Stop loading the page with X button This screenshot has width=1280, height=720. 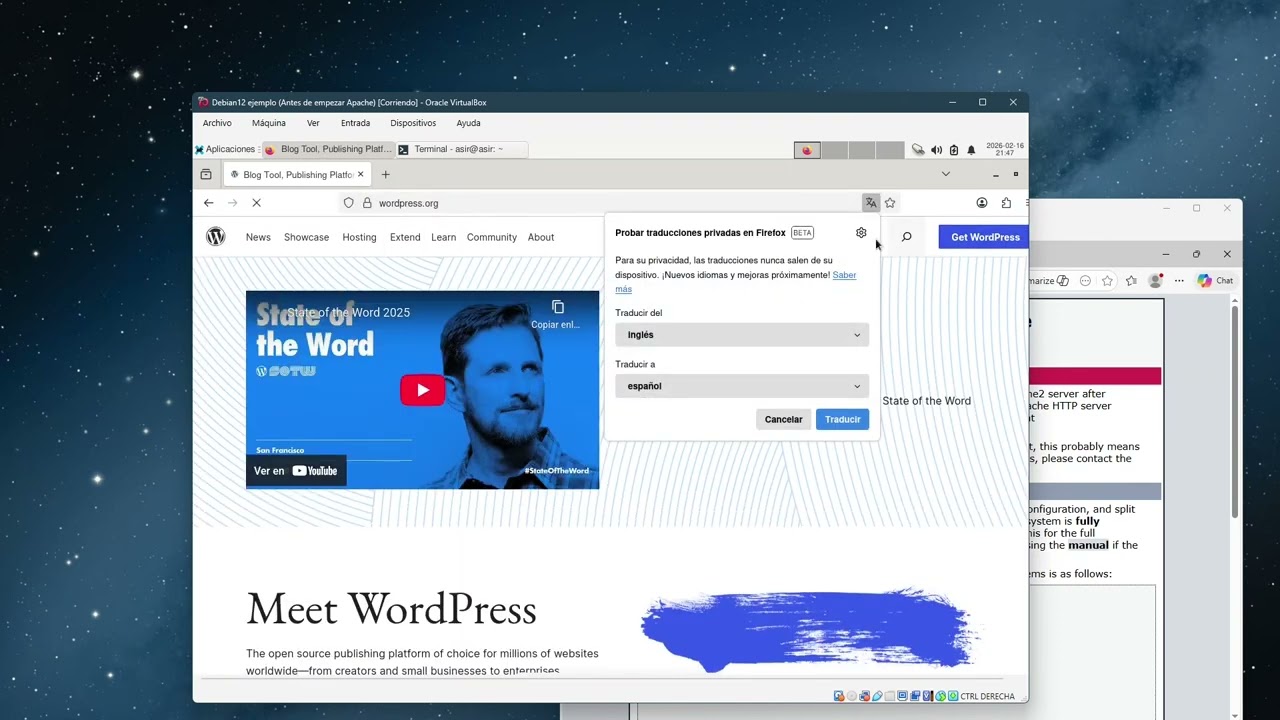point(256,203)
